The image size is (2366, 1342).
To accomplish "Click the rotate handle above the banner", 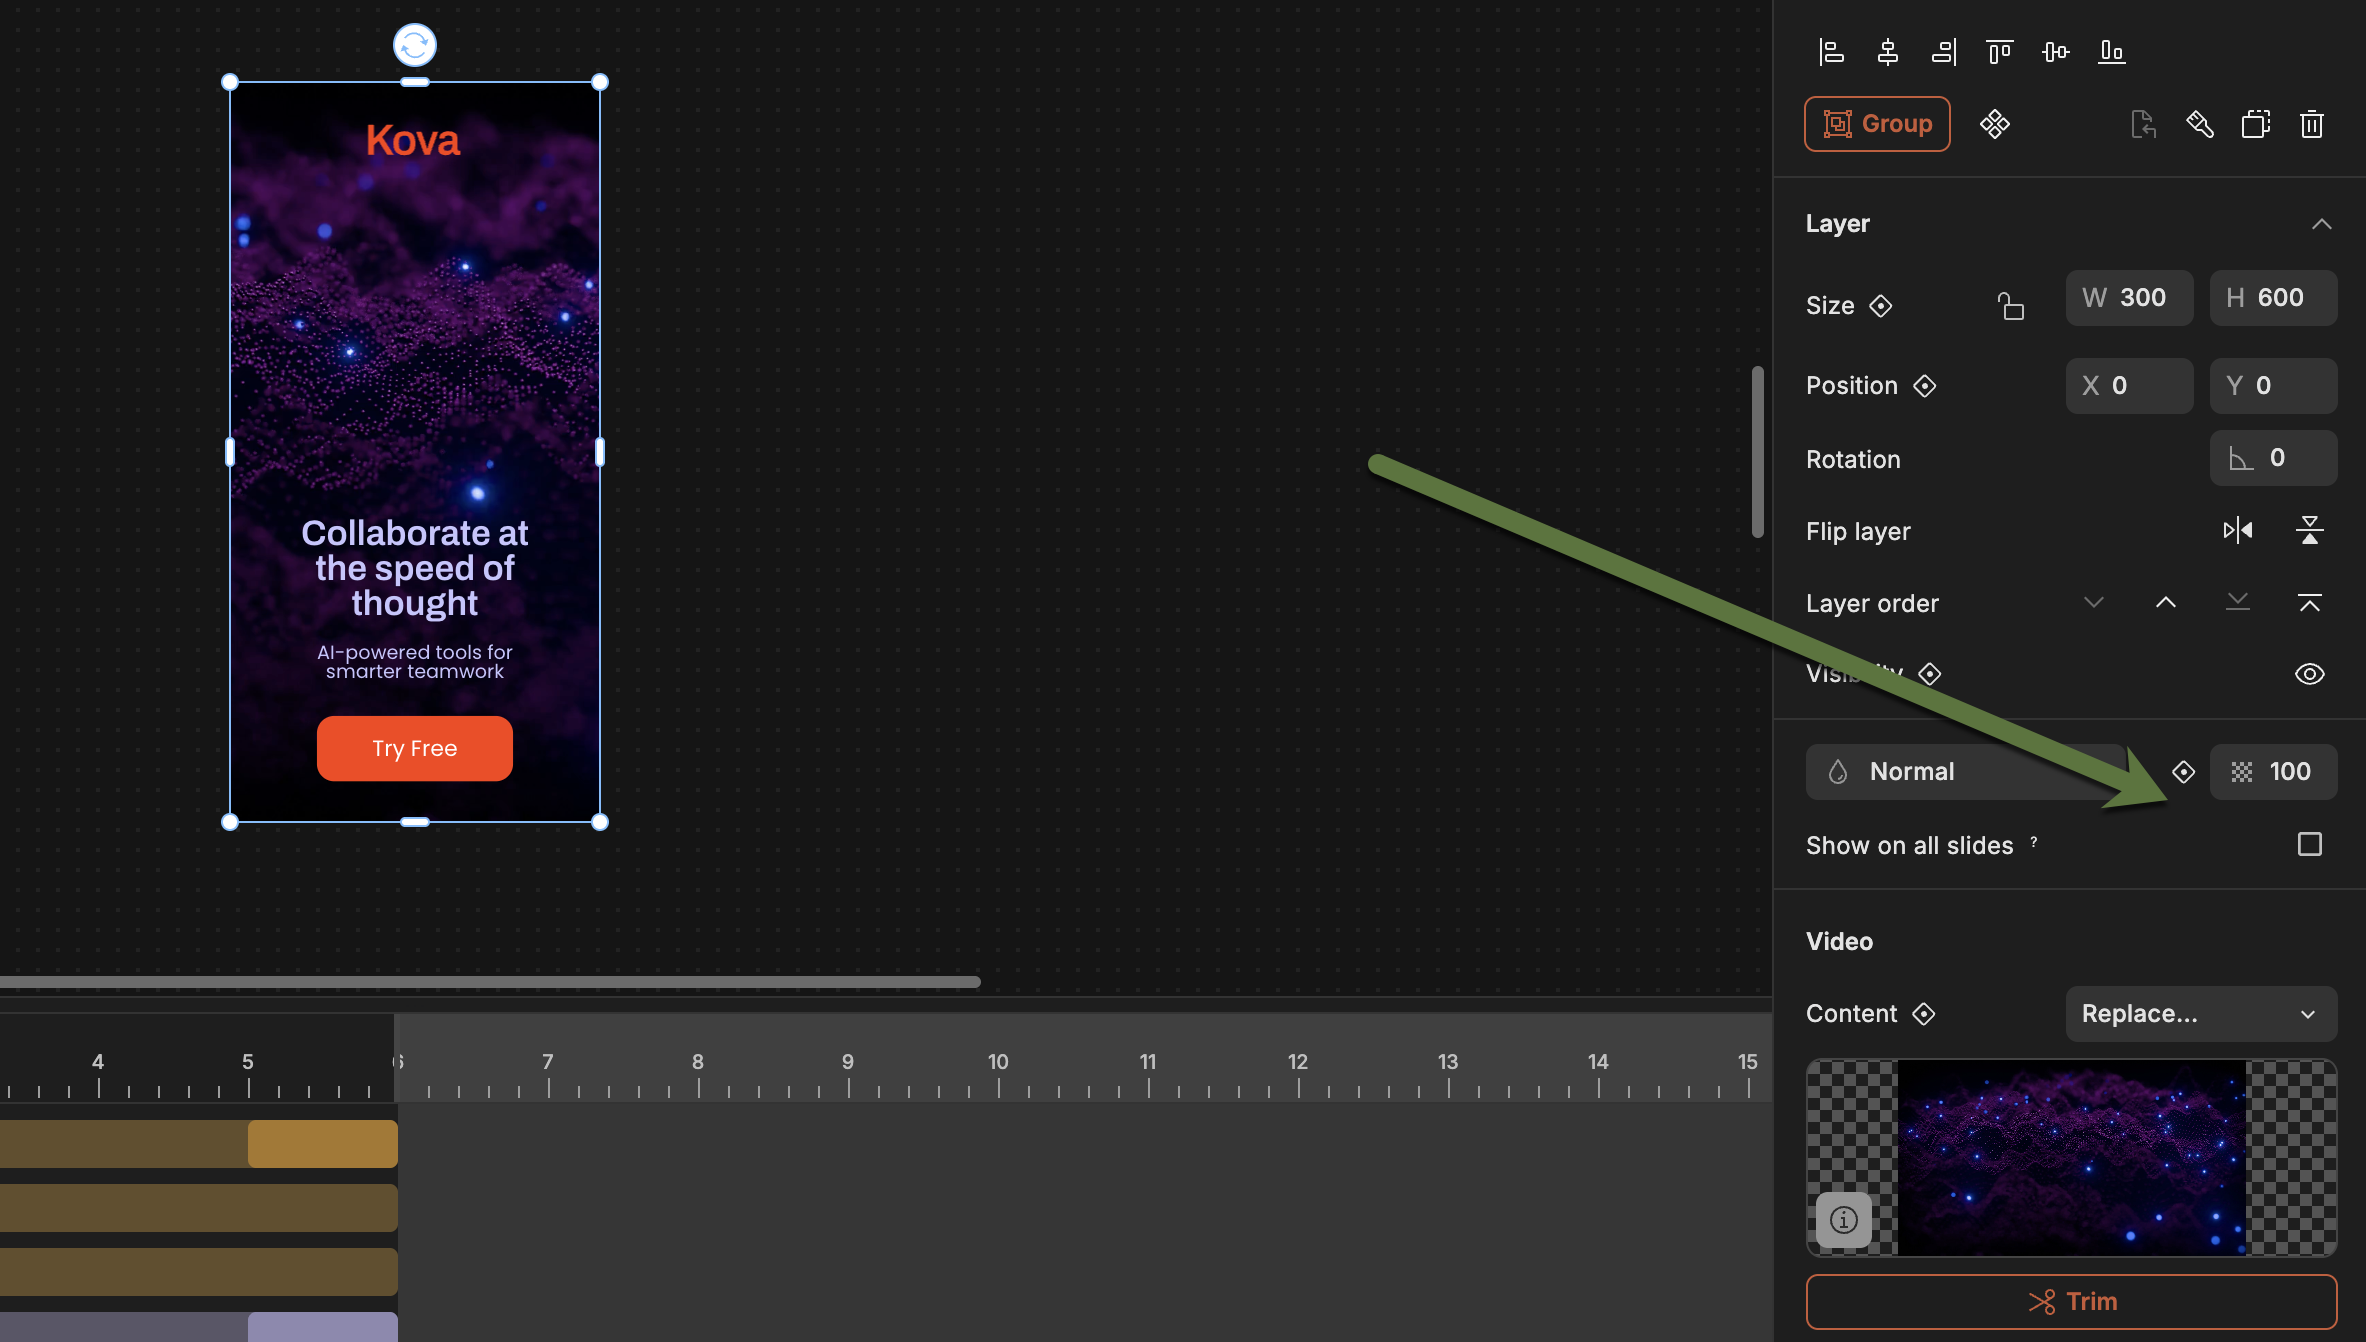I will coord(414,45).
